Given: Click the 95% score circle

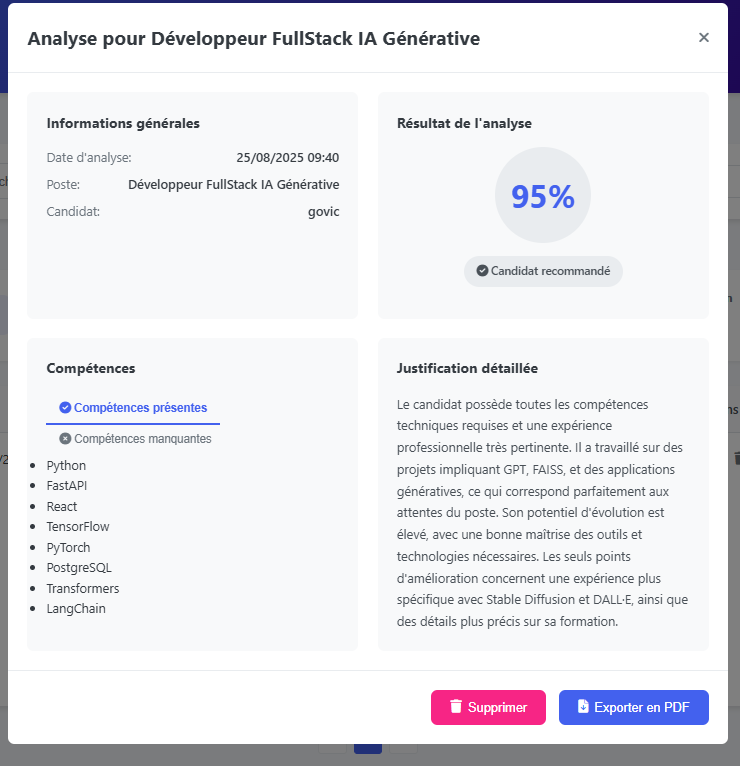Looking at the screenshot, I should 543,196.
